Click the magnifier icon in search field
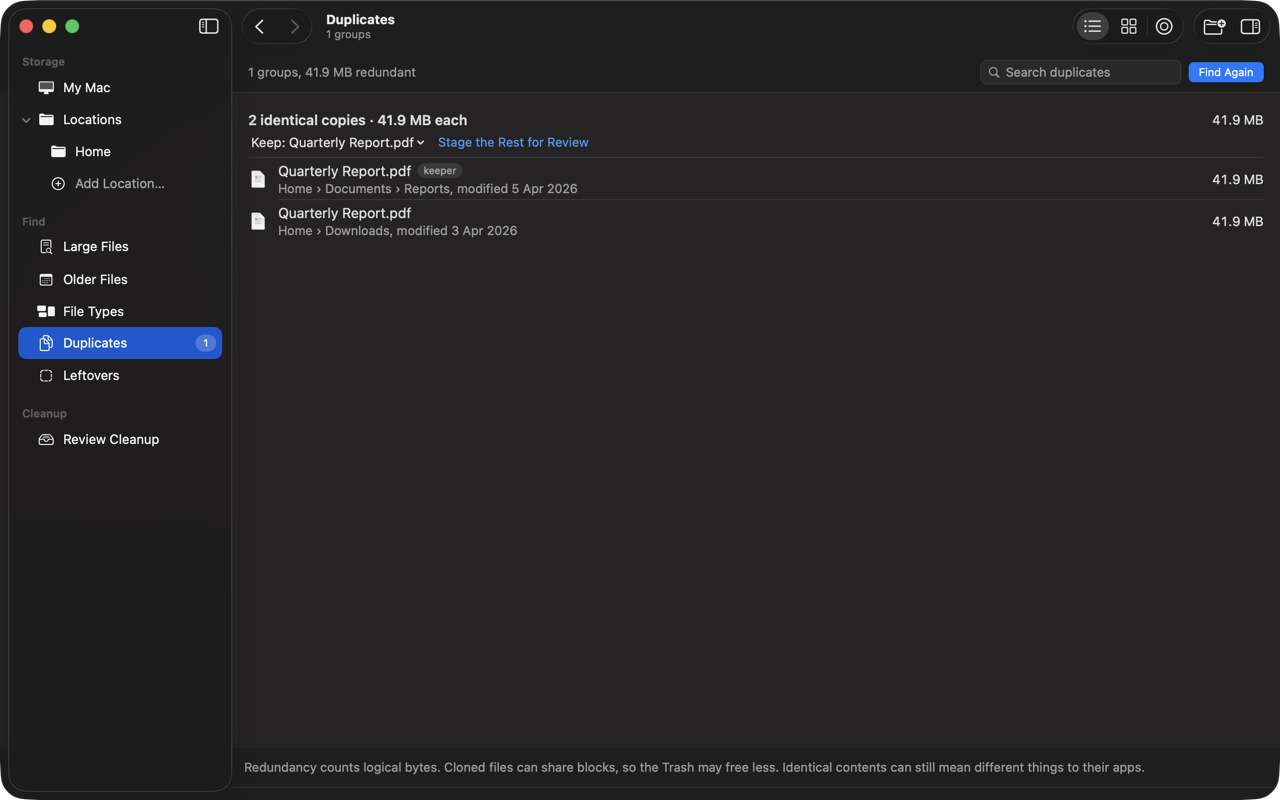This screenshot has height=800, width=1280. (994, 72)
